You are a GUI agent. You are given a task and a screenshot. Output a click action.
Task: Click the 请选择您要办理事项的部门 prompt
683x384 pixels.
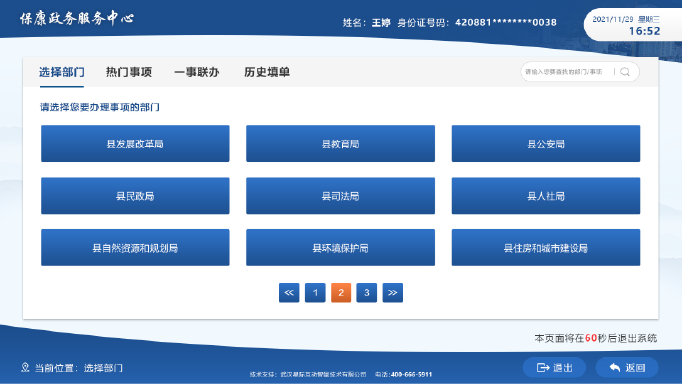click(x=100, y=107)
